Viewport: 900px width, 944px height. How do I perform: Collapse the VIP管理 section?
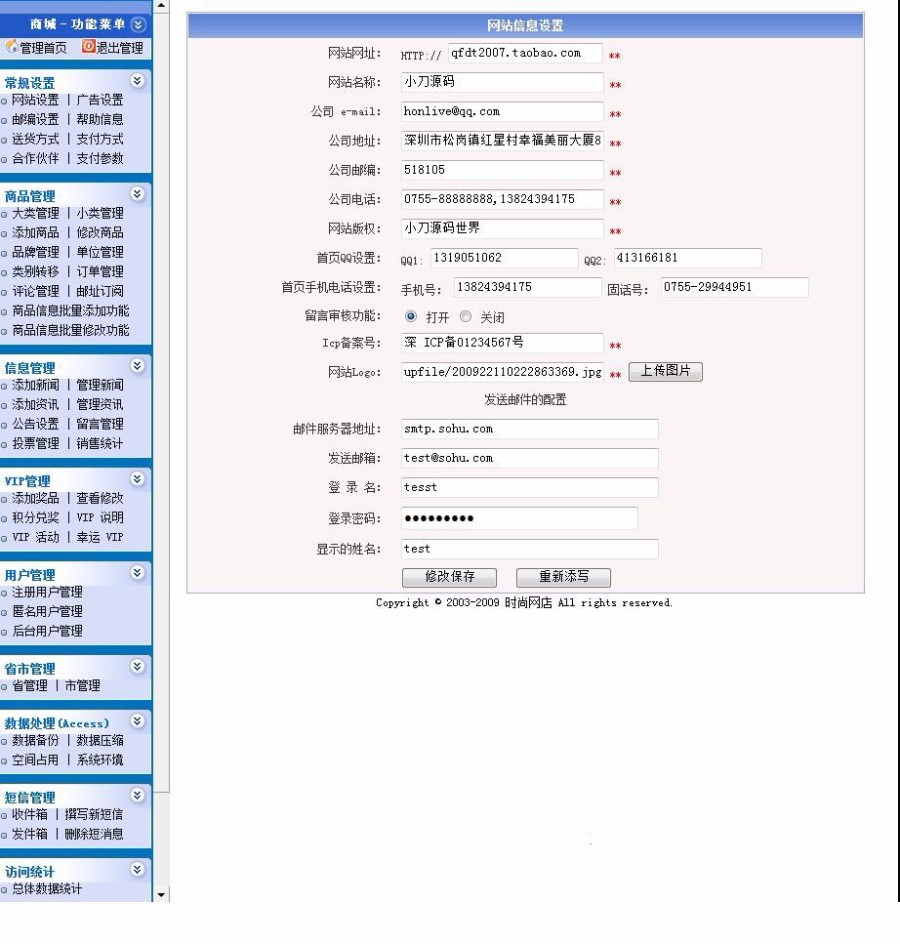[137, 479]
